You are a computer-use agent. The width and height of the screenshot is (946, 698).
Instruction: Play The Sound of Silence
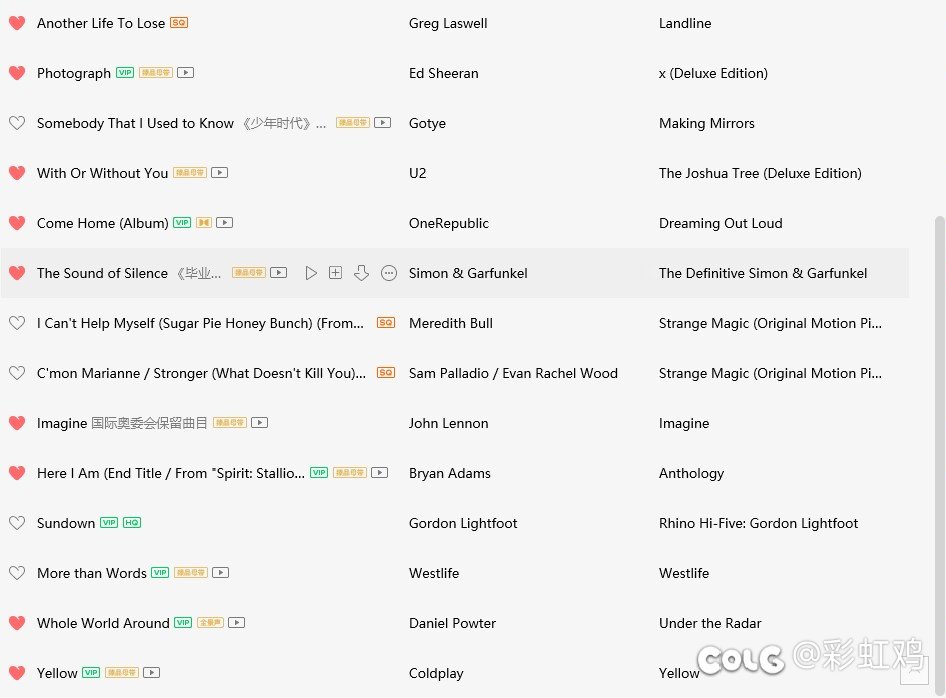tap(311, 273)
